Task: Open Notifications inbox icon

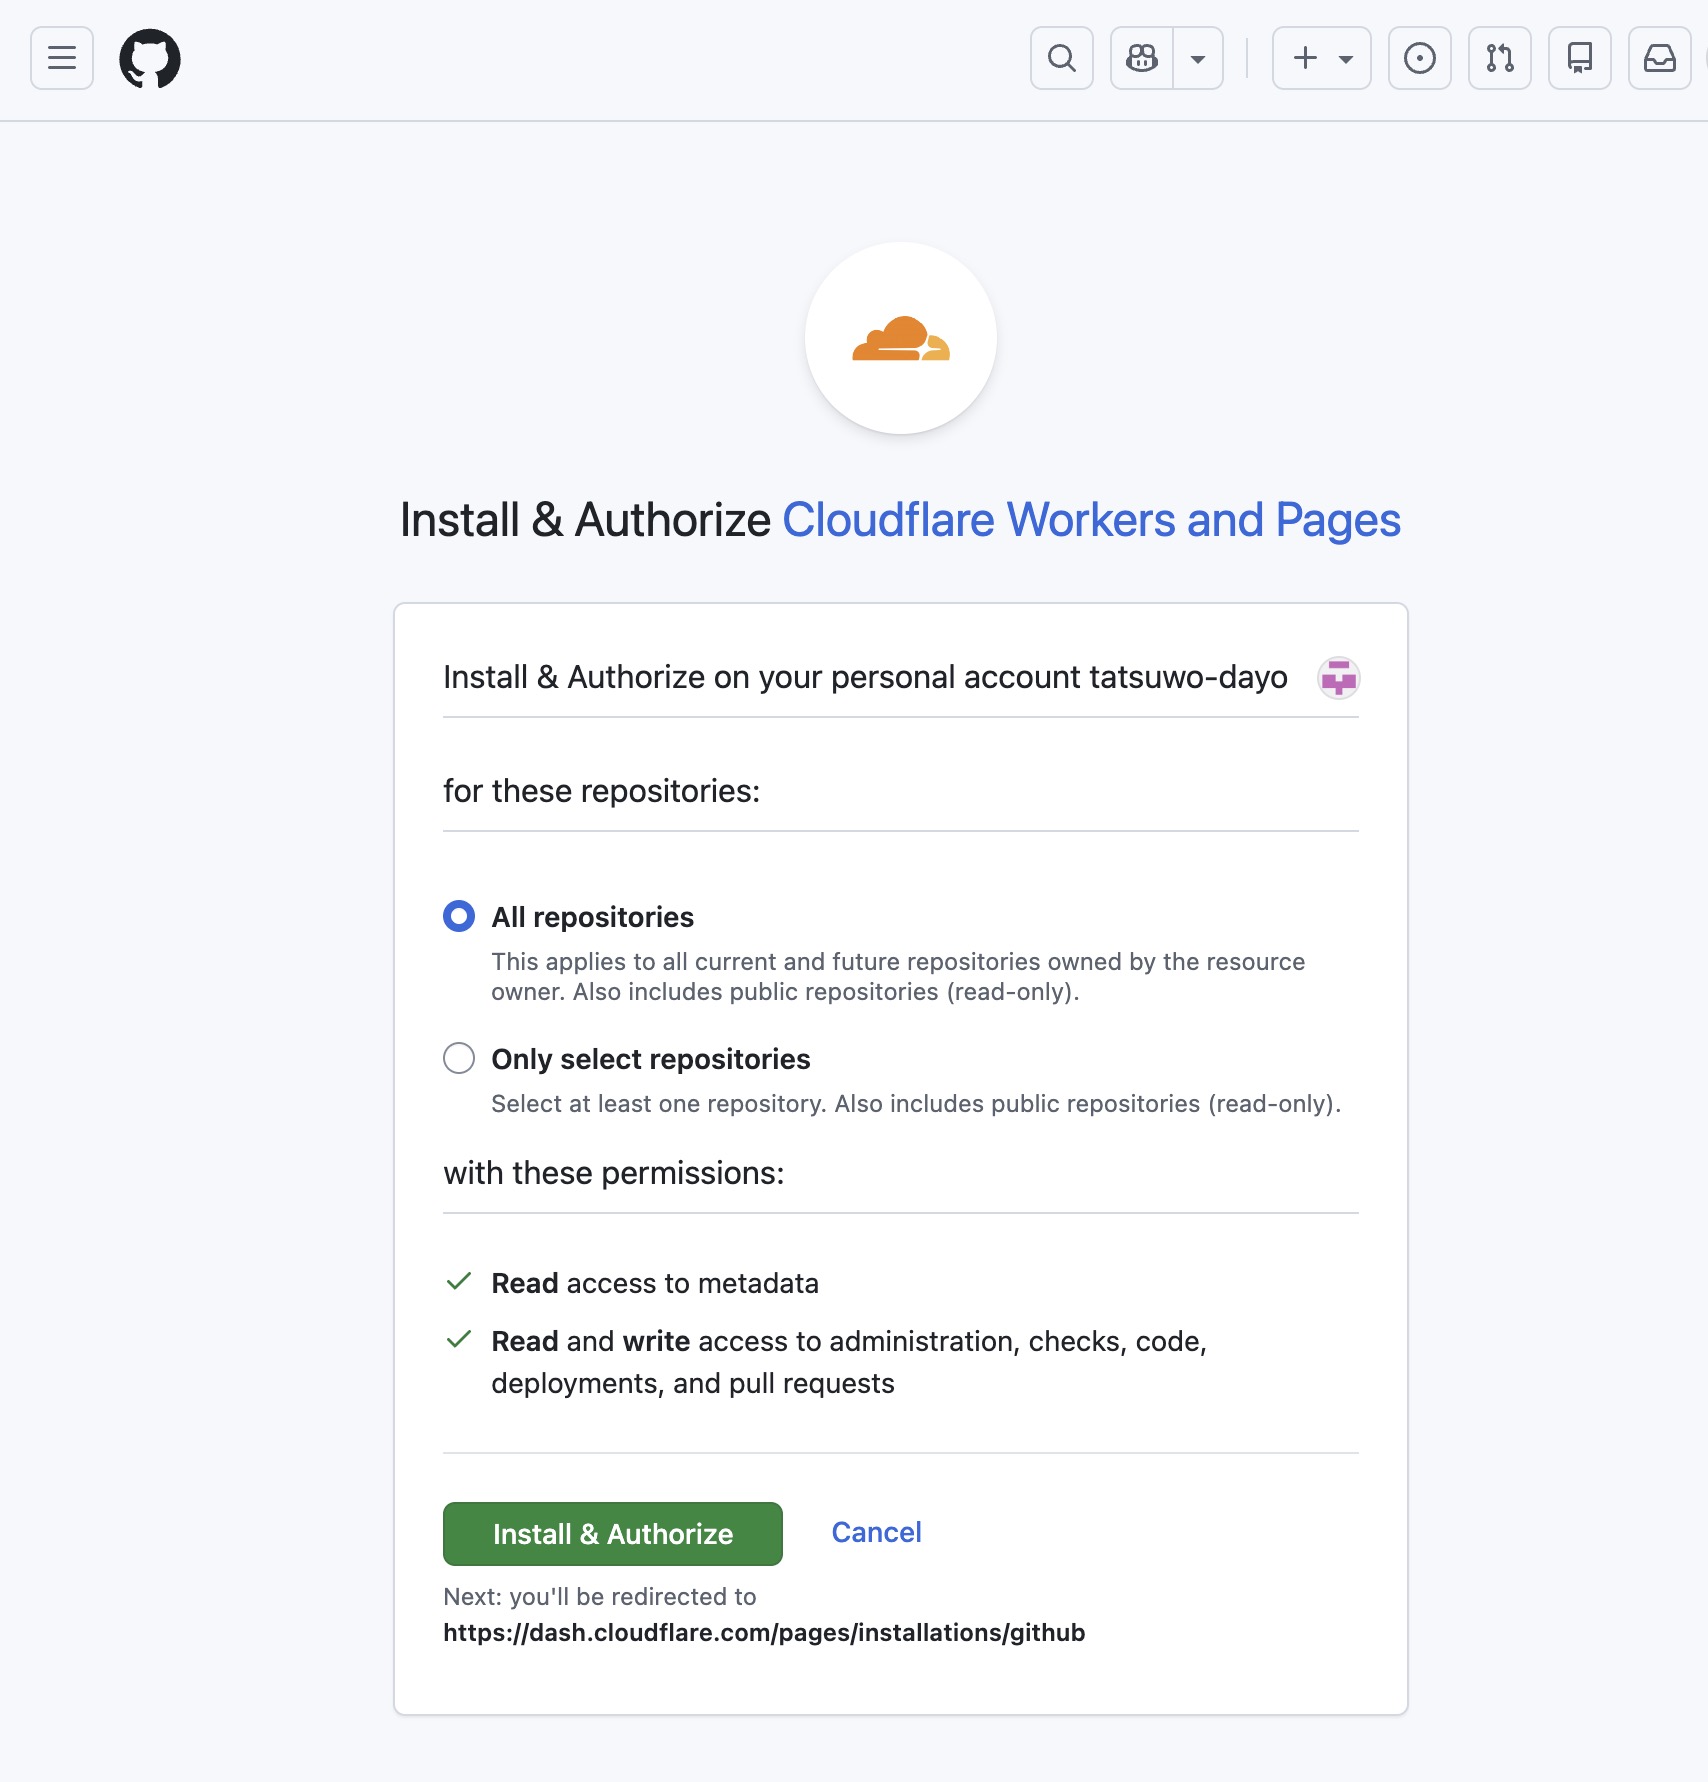Action: point(1660,58)
